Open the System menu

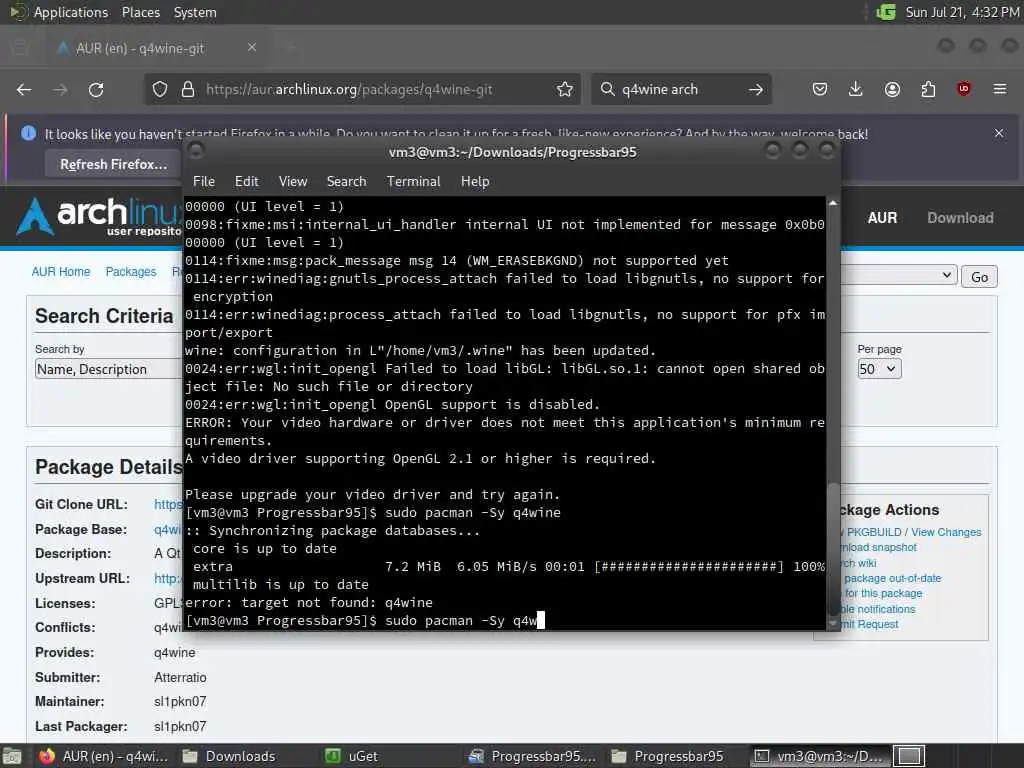(195, 12)
